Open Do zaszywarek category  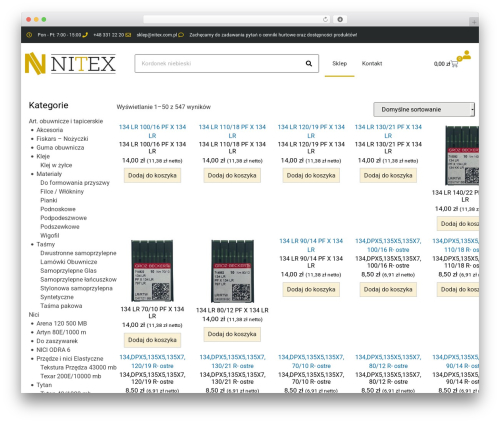[x=57, y=341]
